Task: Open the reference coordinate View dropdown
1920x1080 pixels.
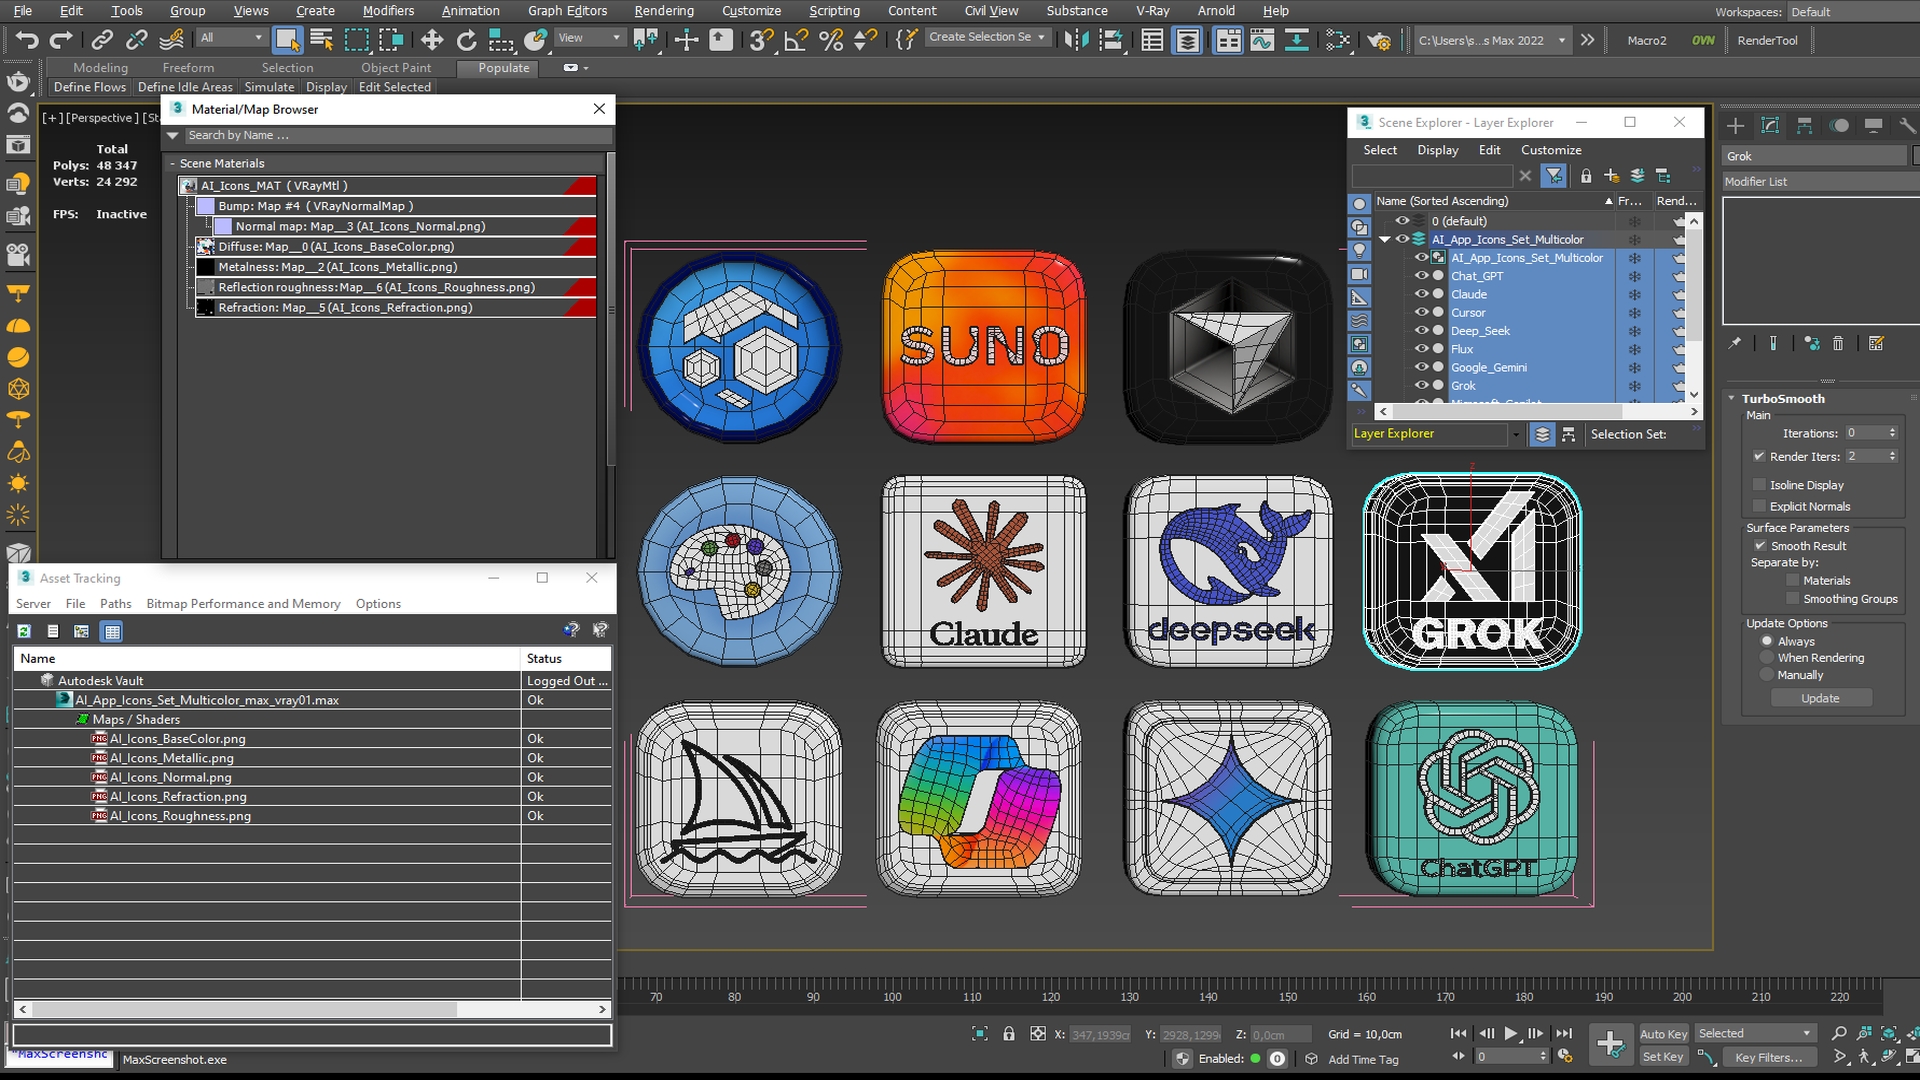Action: point(589,38)
